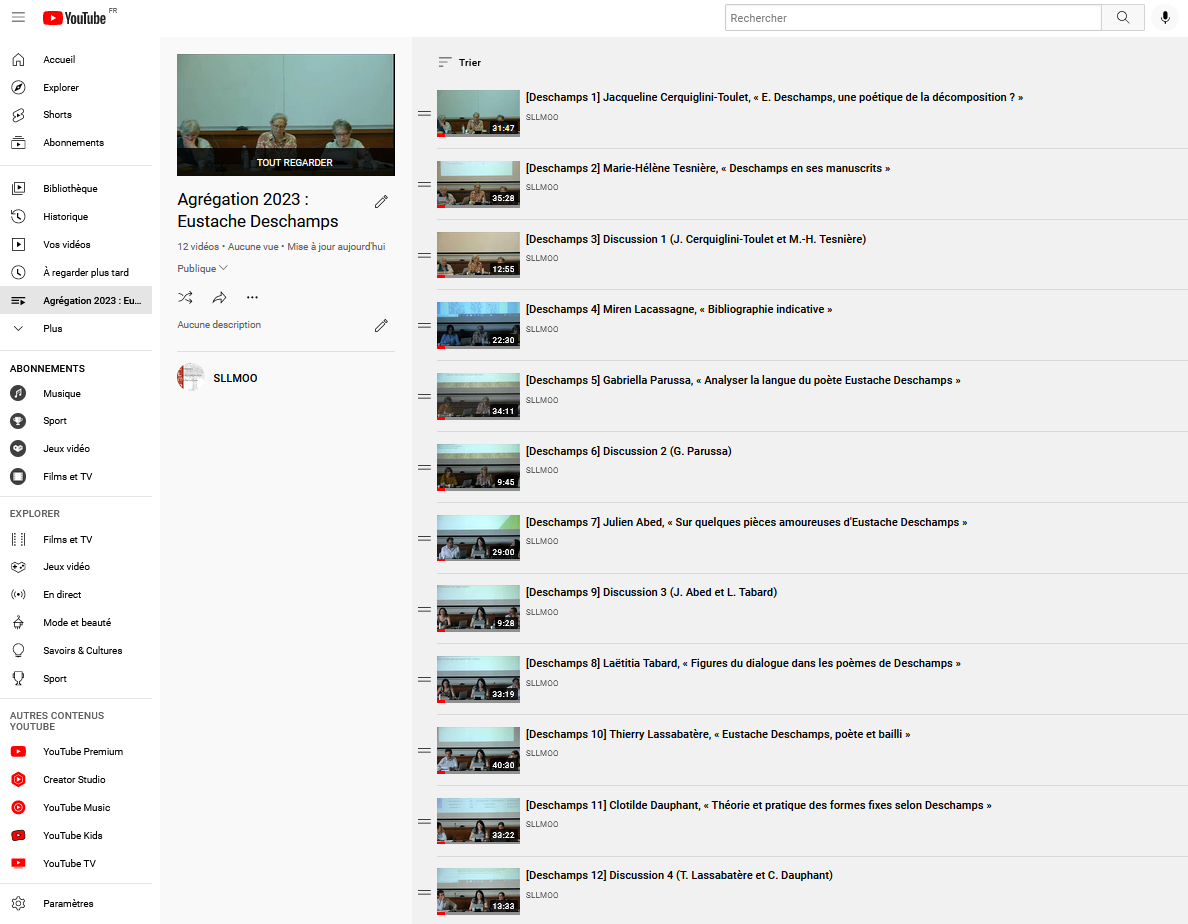Edit the playlist title pencil icon
This screenshot has height=924, width=1188.
381,201
